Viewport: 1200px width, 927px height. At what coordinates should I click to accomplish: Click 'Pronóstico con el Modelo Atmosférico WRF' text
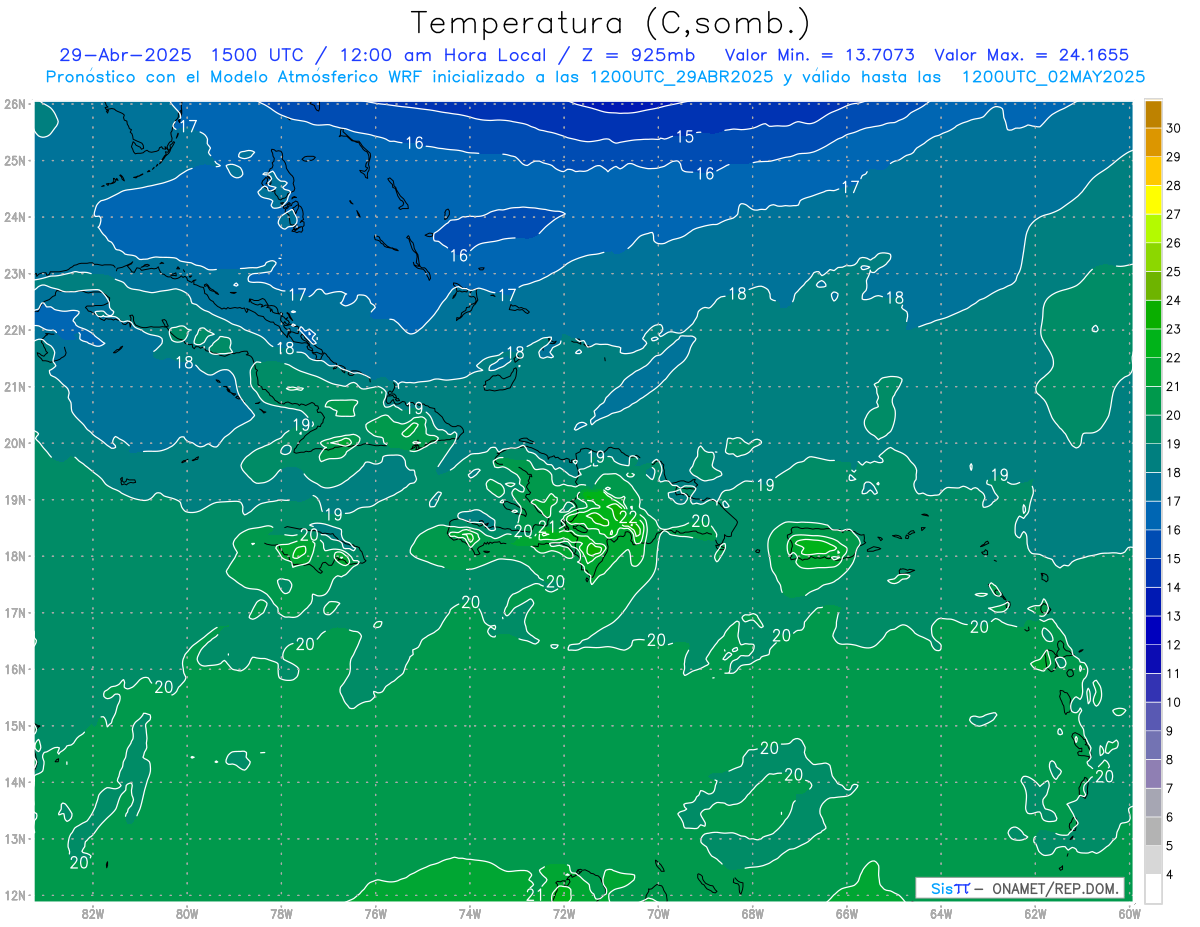coord(235,77)
